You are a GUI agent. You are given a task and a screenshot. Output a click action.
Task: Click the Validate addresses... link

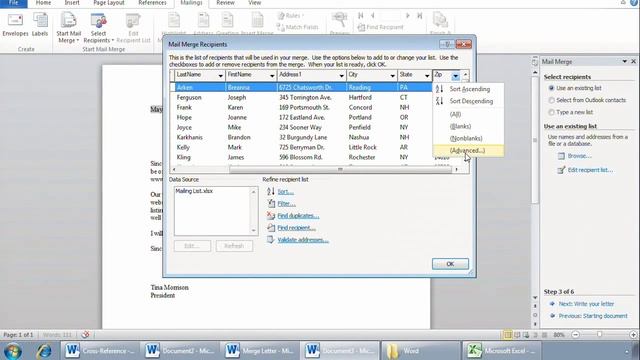(303, 240)
